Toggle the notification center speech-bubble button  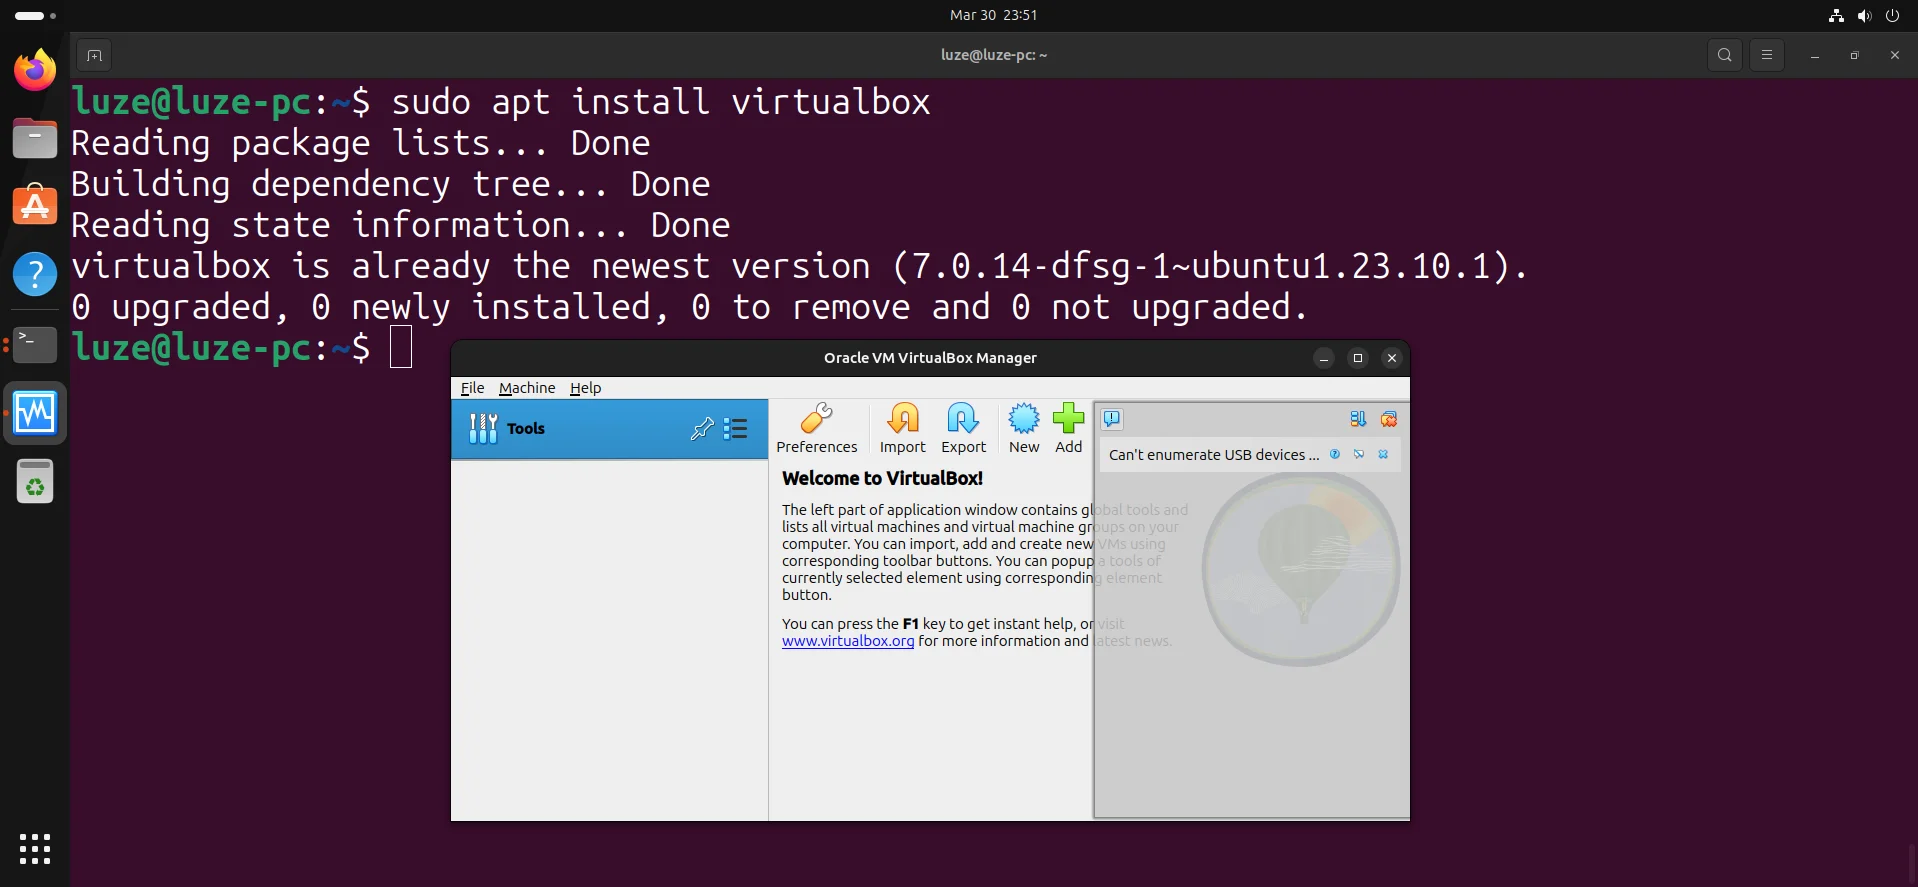[x=1112, y=419]
